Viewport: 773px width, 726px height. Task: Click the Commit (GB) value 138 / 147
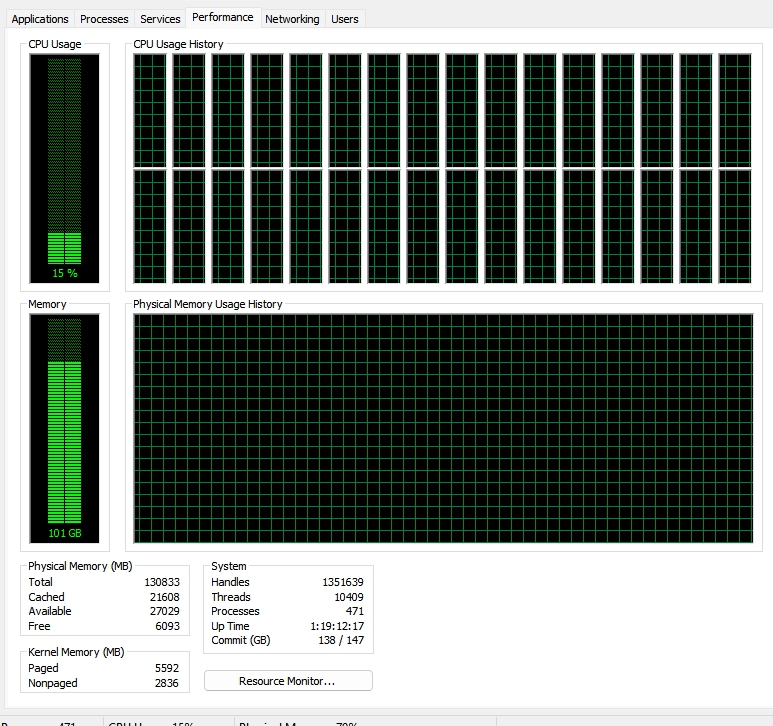[x=341, y=640]
